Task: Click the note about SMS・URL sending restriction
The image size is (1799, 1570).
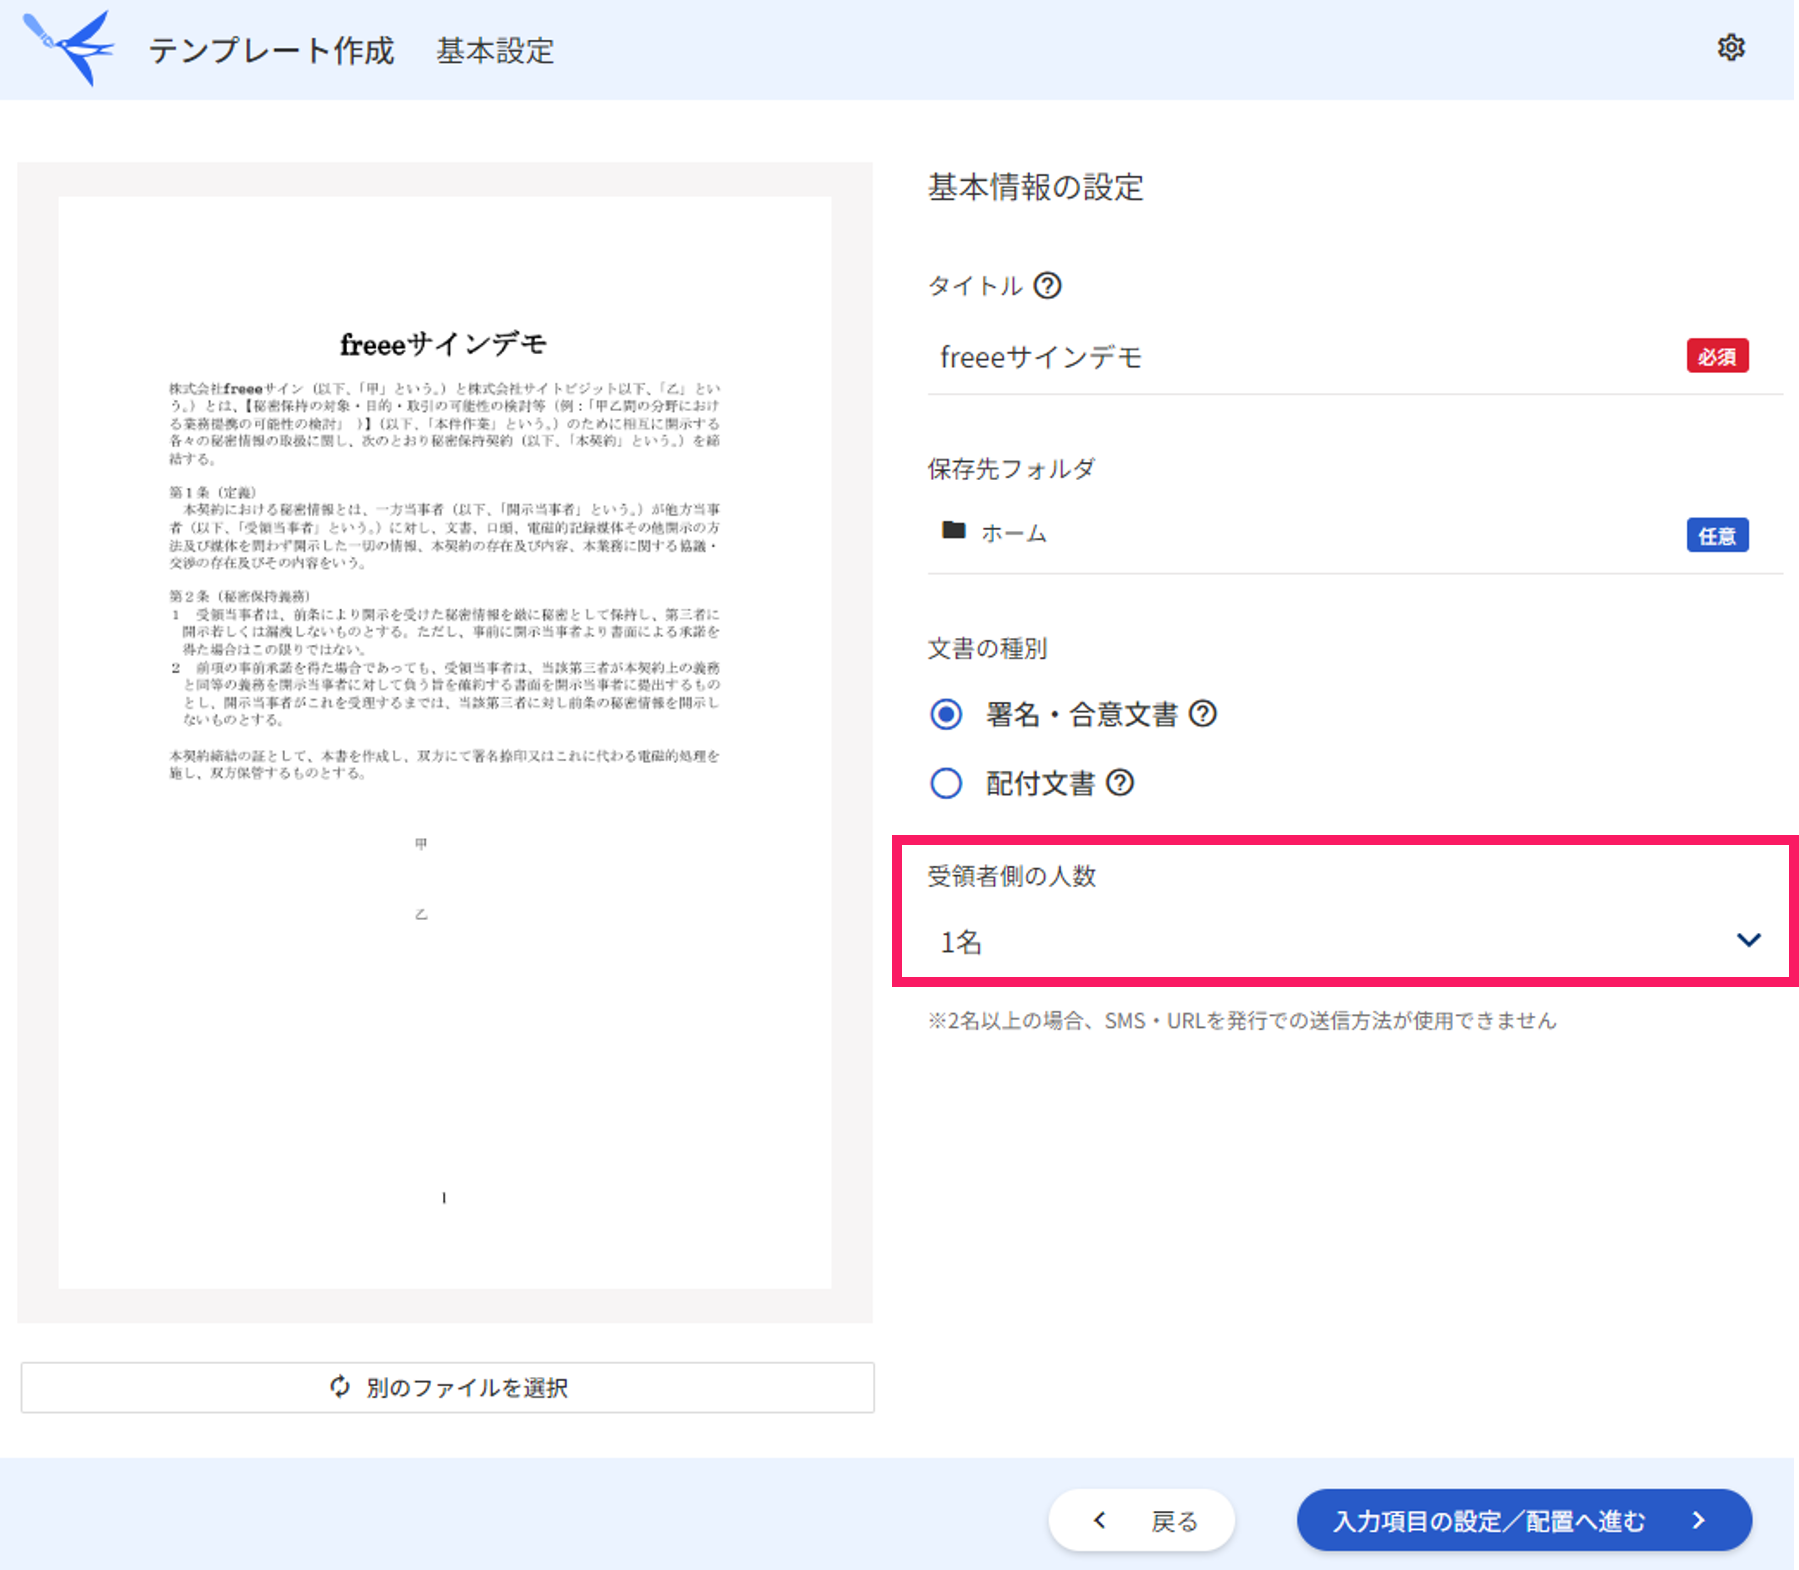Action: click(1242, 1020)
